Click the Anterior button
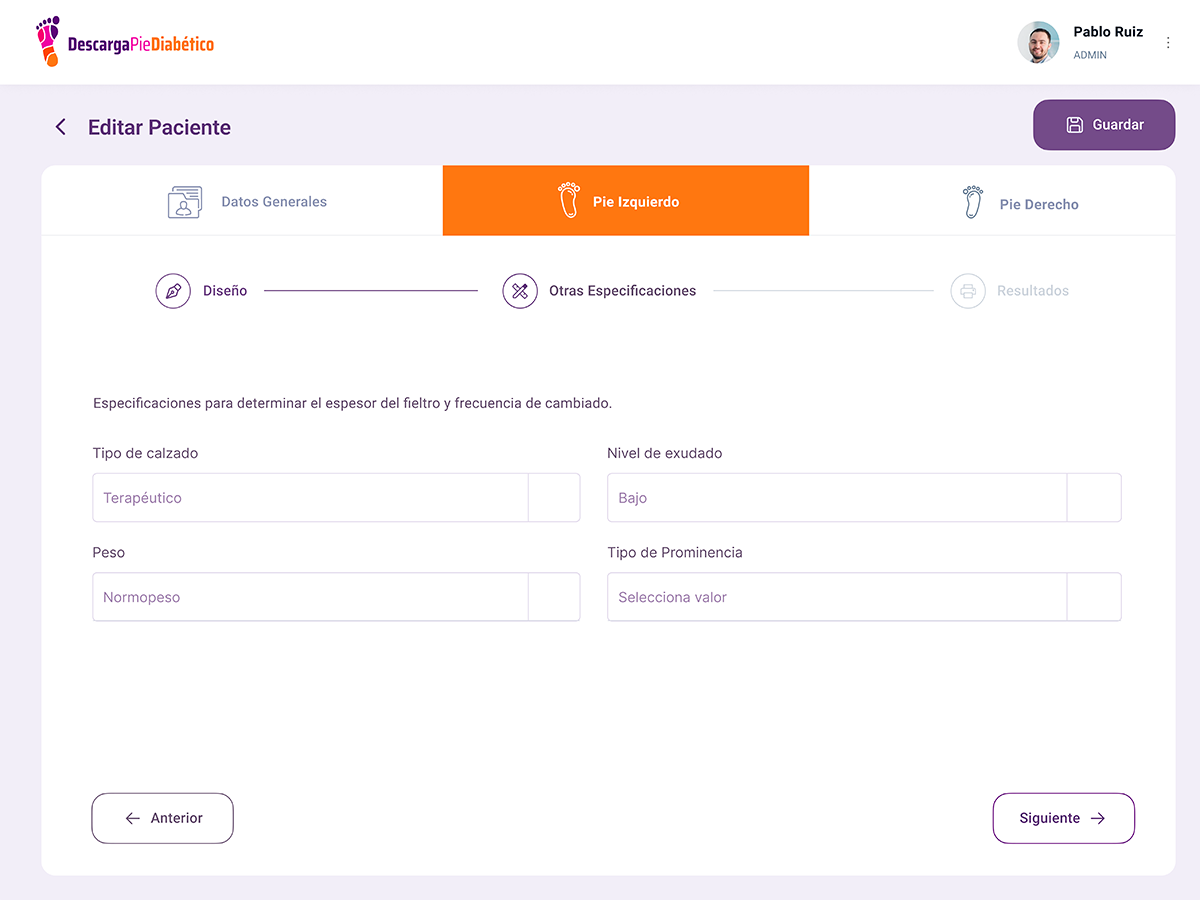 point(163,818)
